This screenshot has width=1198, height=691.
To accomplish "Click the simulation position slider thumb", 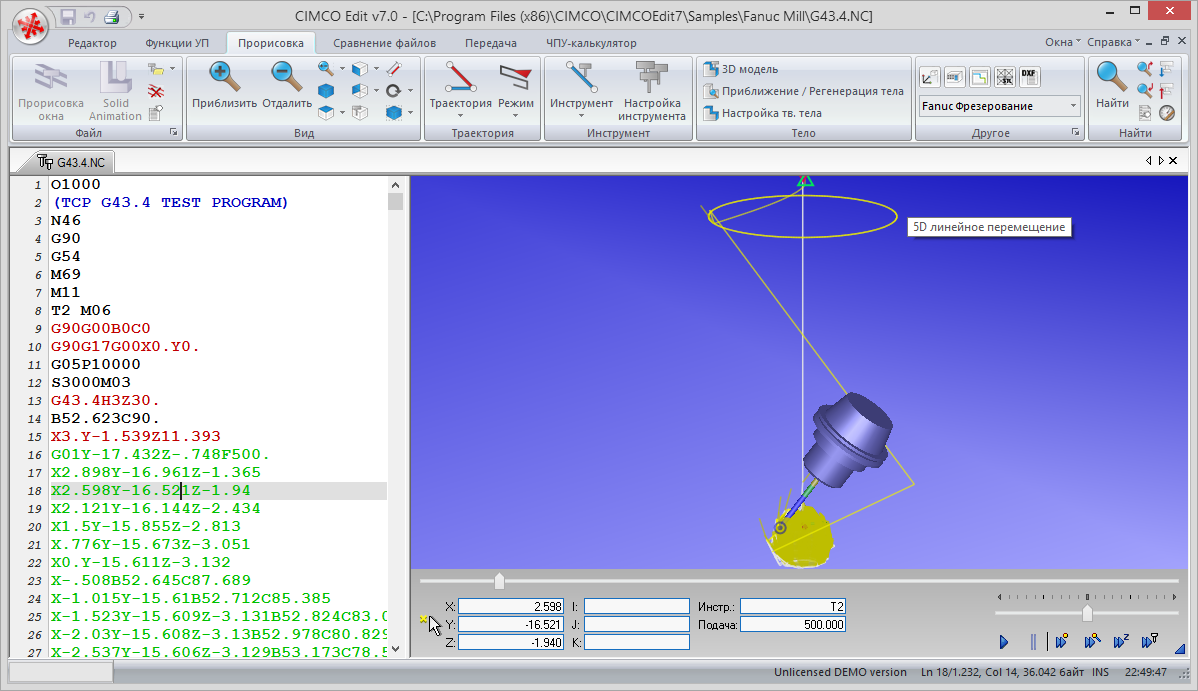I will (500, 581).
